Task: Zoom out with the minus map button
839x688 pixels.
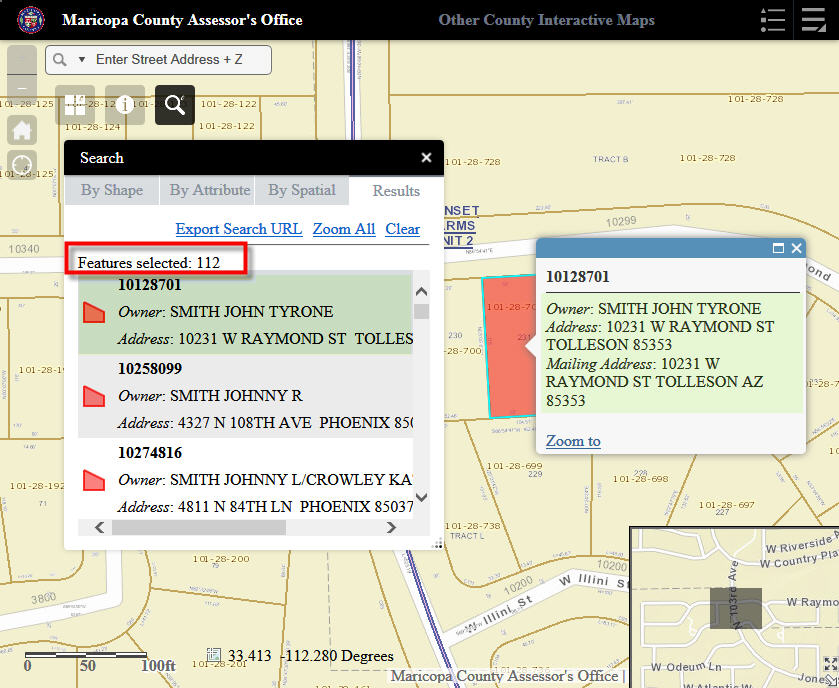Action: coord(22,87)
